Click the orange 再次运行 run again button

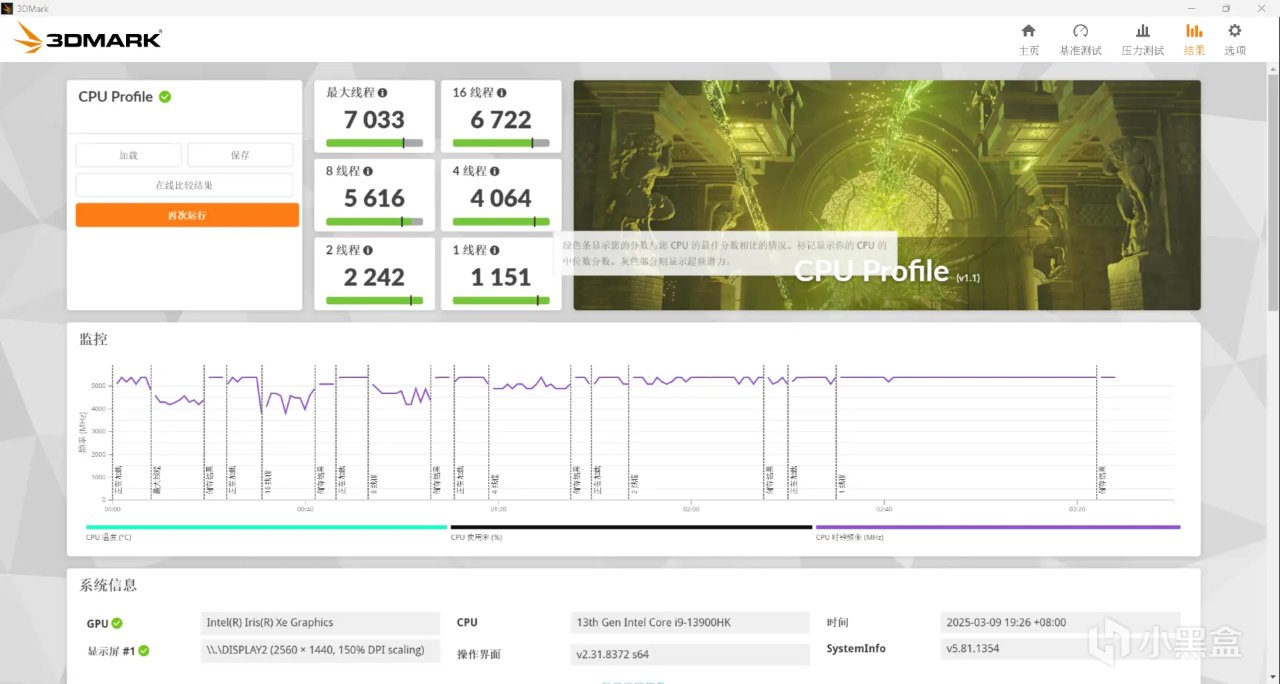coord(187,215)
